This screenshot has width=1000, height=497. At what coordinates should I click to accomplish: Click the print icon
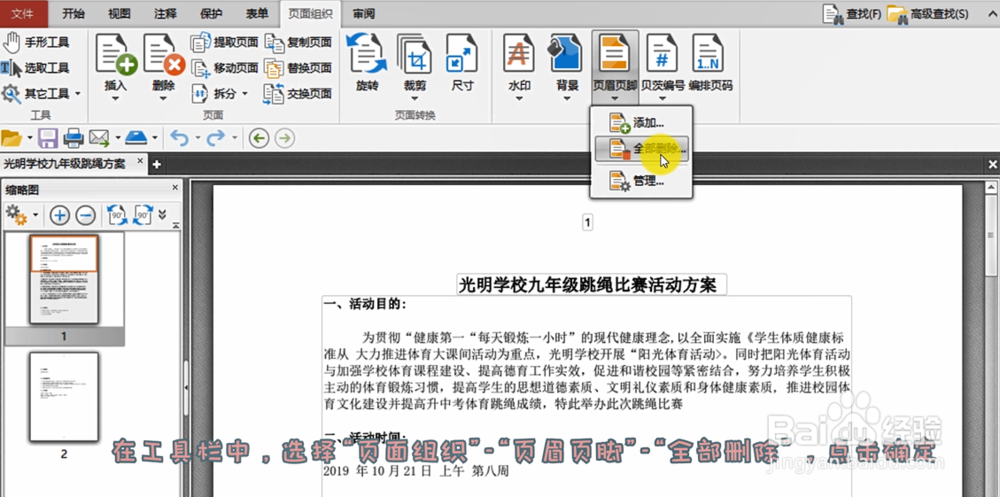pos(73,138)
